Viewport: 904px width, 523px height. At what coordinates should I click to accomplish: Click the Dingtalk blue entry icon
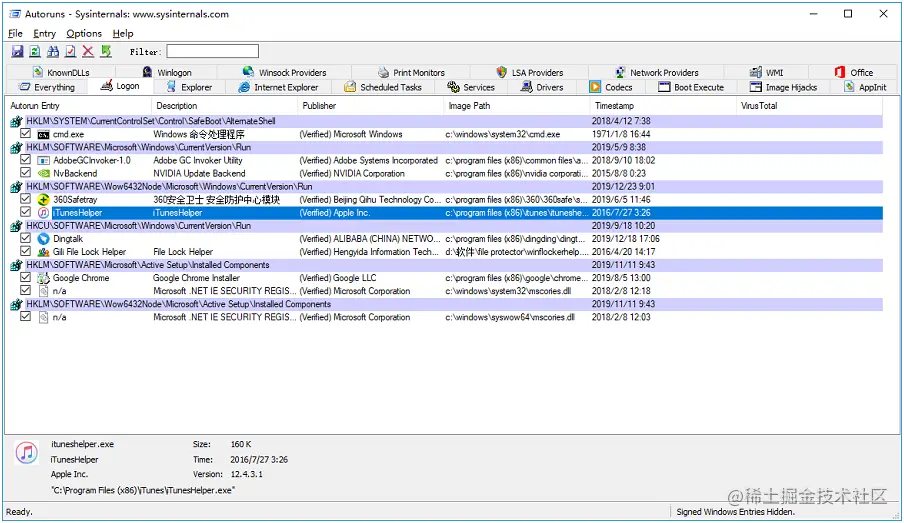pos(43,239)
